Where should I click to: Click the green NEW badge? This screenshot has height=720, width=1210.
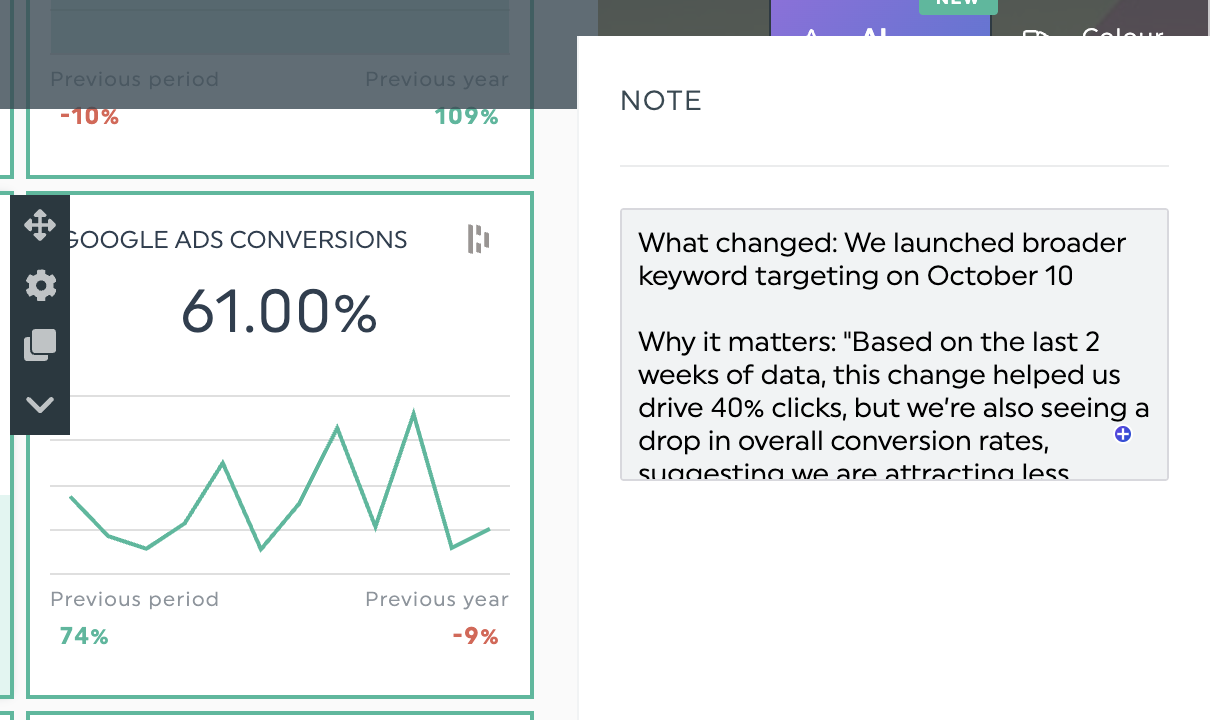pyautogui.click(x=957, y=5)
